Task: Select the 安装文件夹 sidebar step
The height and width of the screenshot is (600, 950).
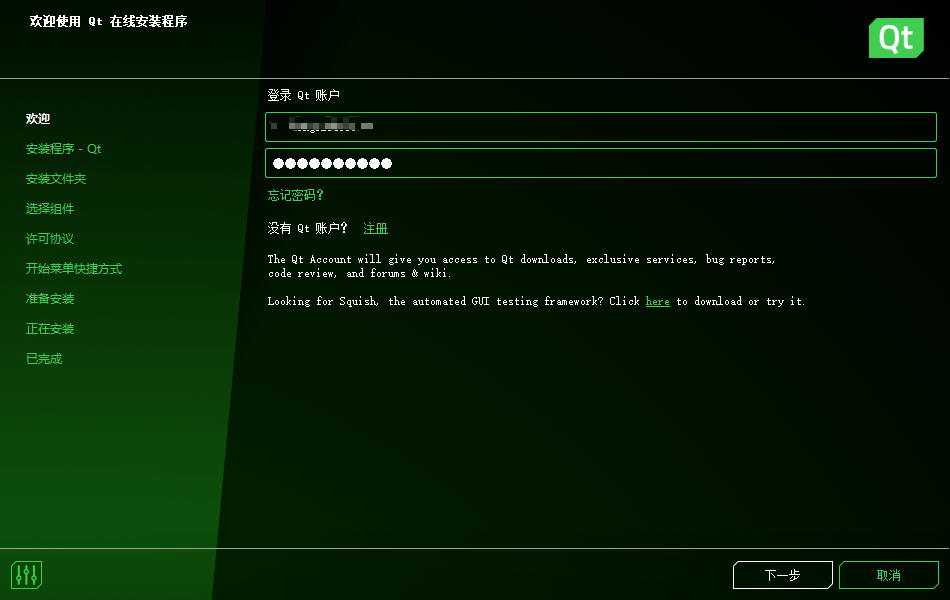Action: [x=56, y=179]
